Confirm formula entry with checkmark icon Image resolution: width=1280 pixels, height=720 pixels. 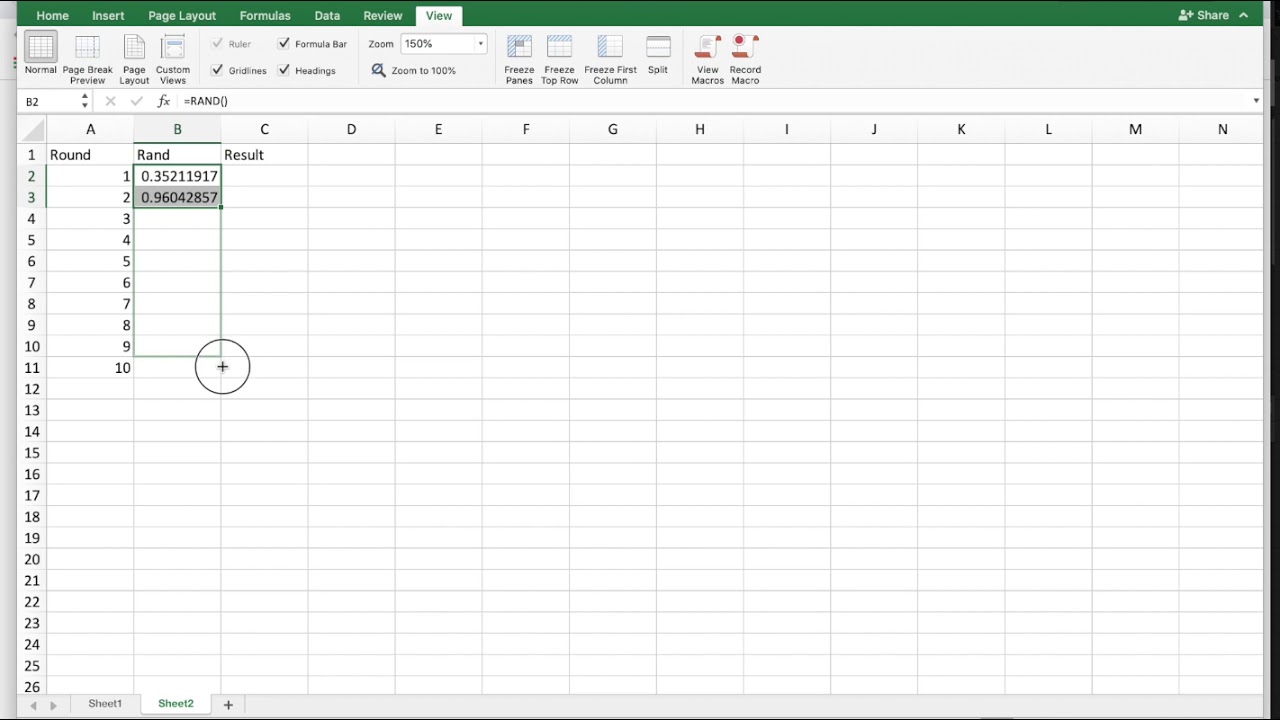[x=137, y=101]
